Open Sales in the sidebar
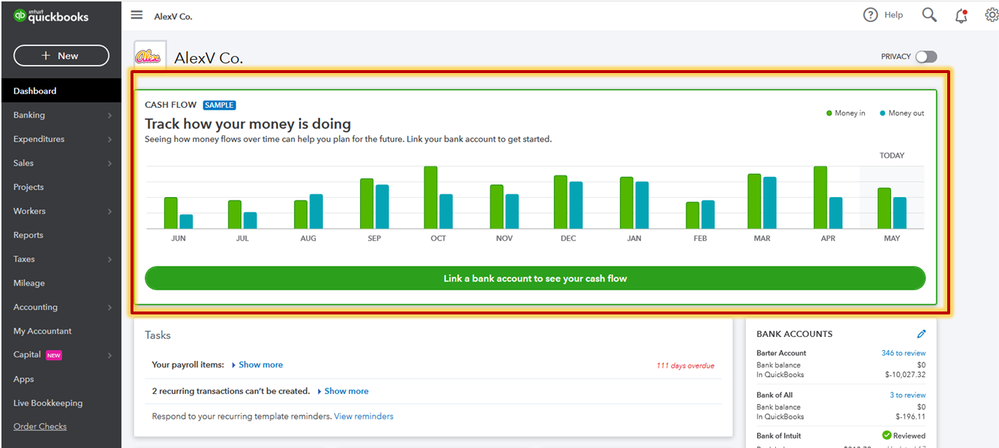This screenshot has height=448, width=999. pyautogui.click(x=24, y=163)
